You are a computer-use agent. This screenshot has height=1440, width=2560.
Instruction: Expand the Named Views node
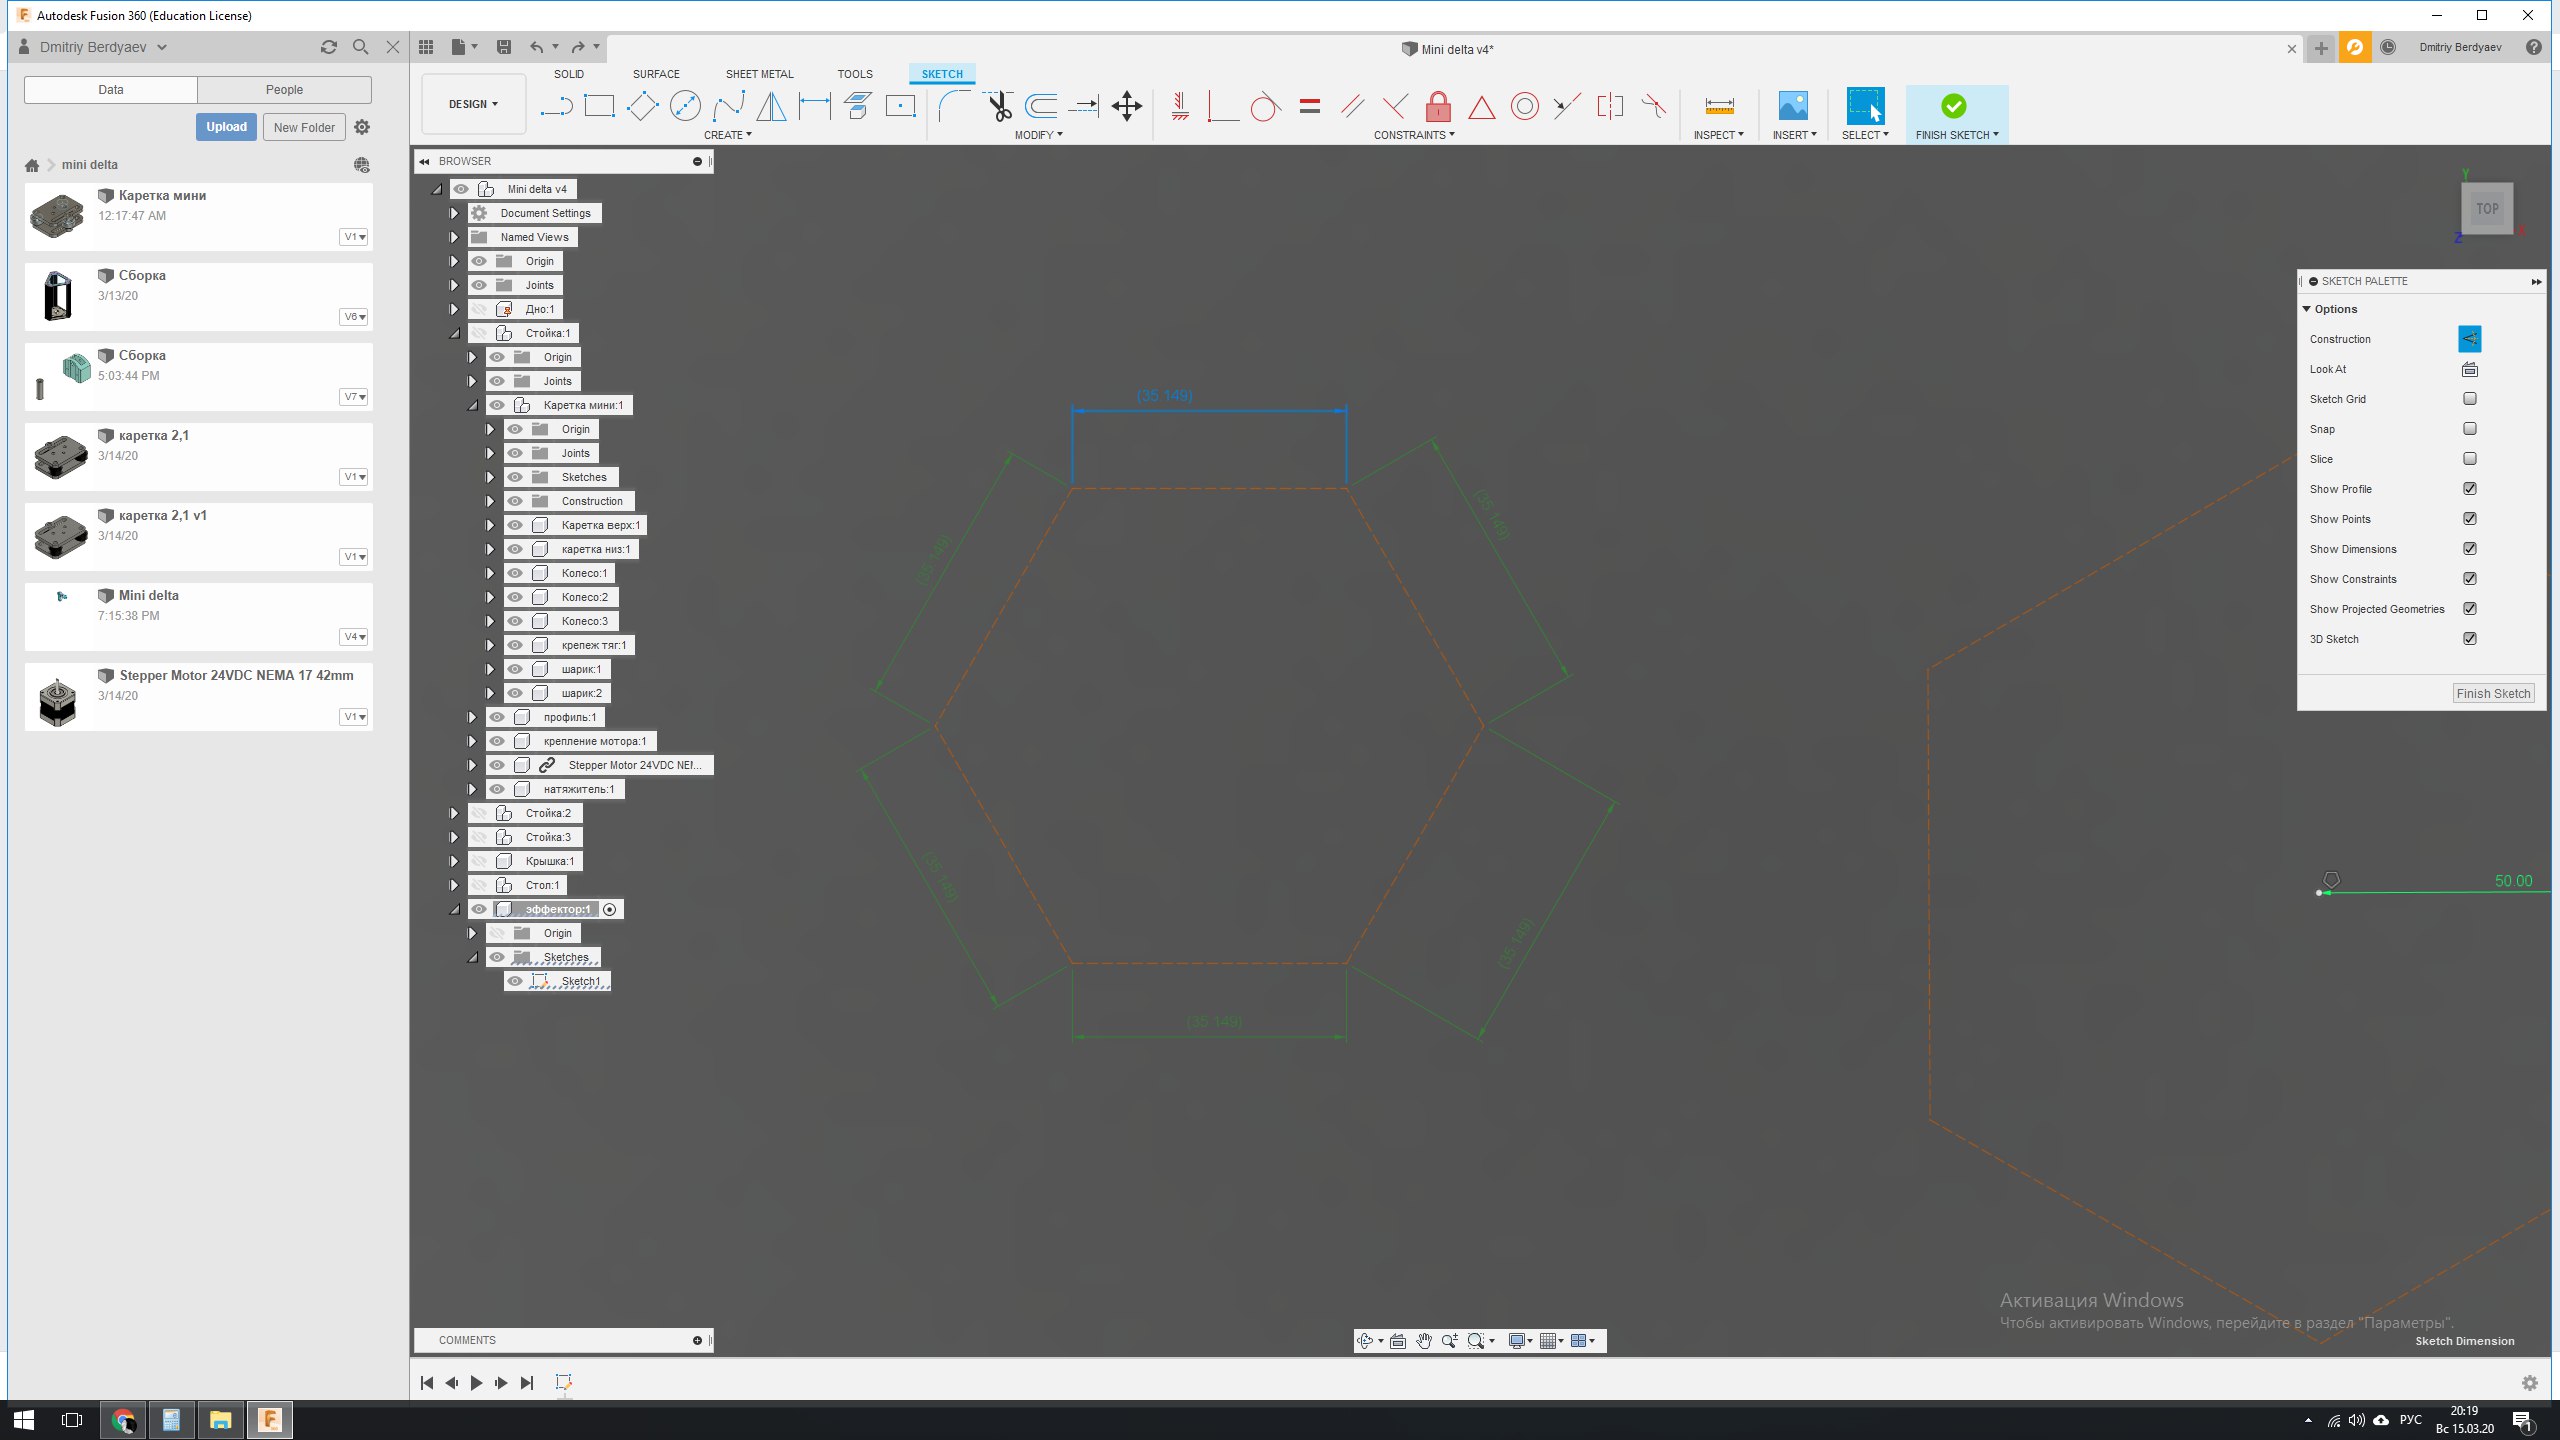pyautogui.click(x=454, y=237)
